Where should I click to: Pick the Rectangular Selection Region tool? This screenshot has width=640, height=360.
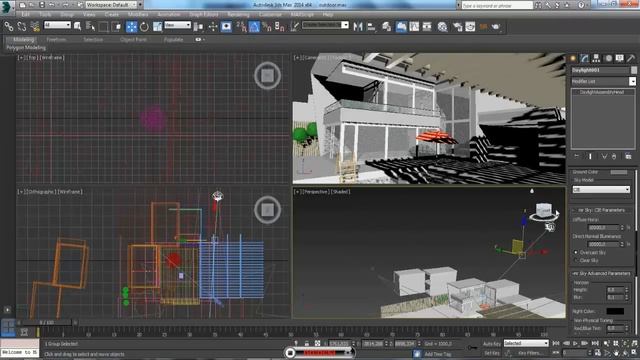tap(103, 27)
